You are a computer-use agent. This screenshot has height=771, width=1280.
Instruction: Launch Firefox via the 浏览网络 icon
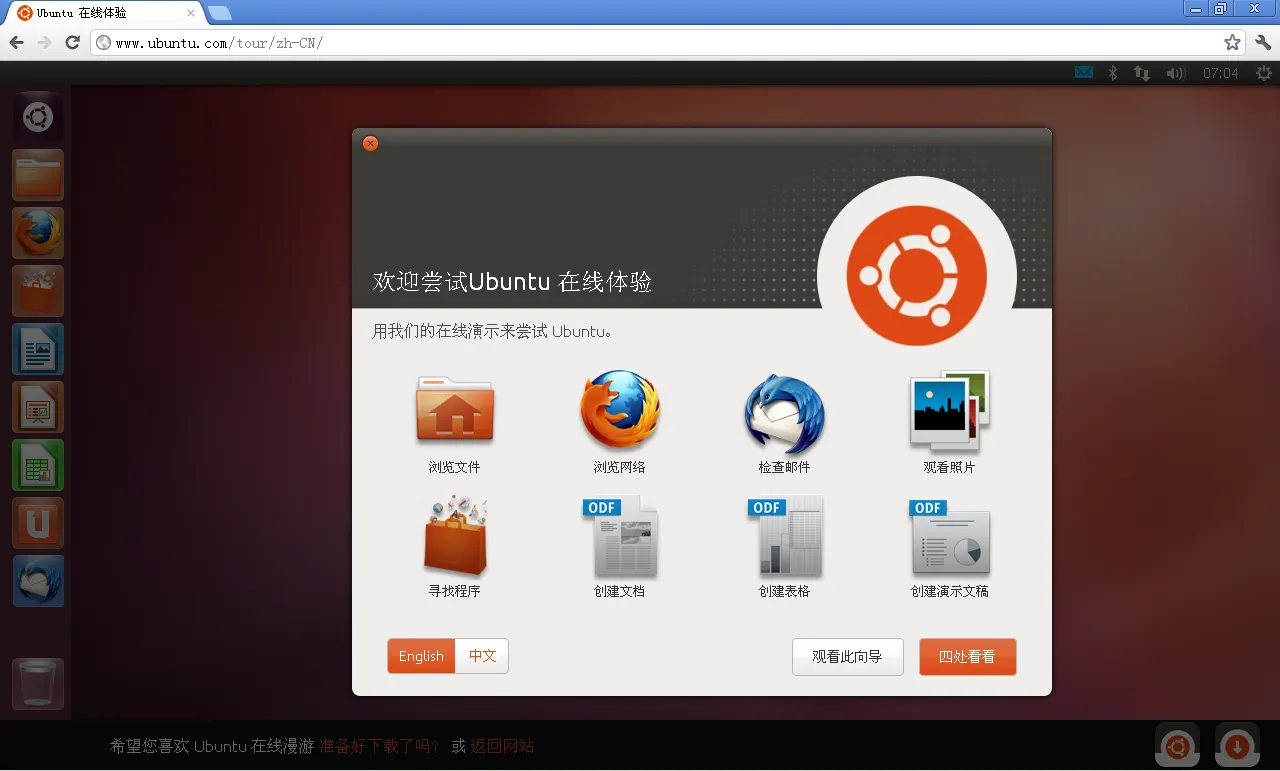[x=619, y=410]
